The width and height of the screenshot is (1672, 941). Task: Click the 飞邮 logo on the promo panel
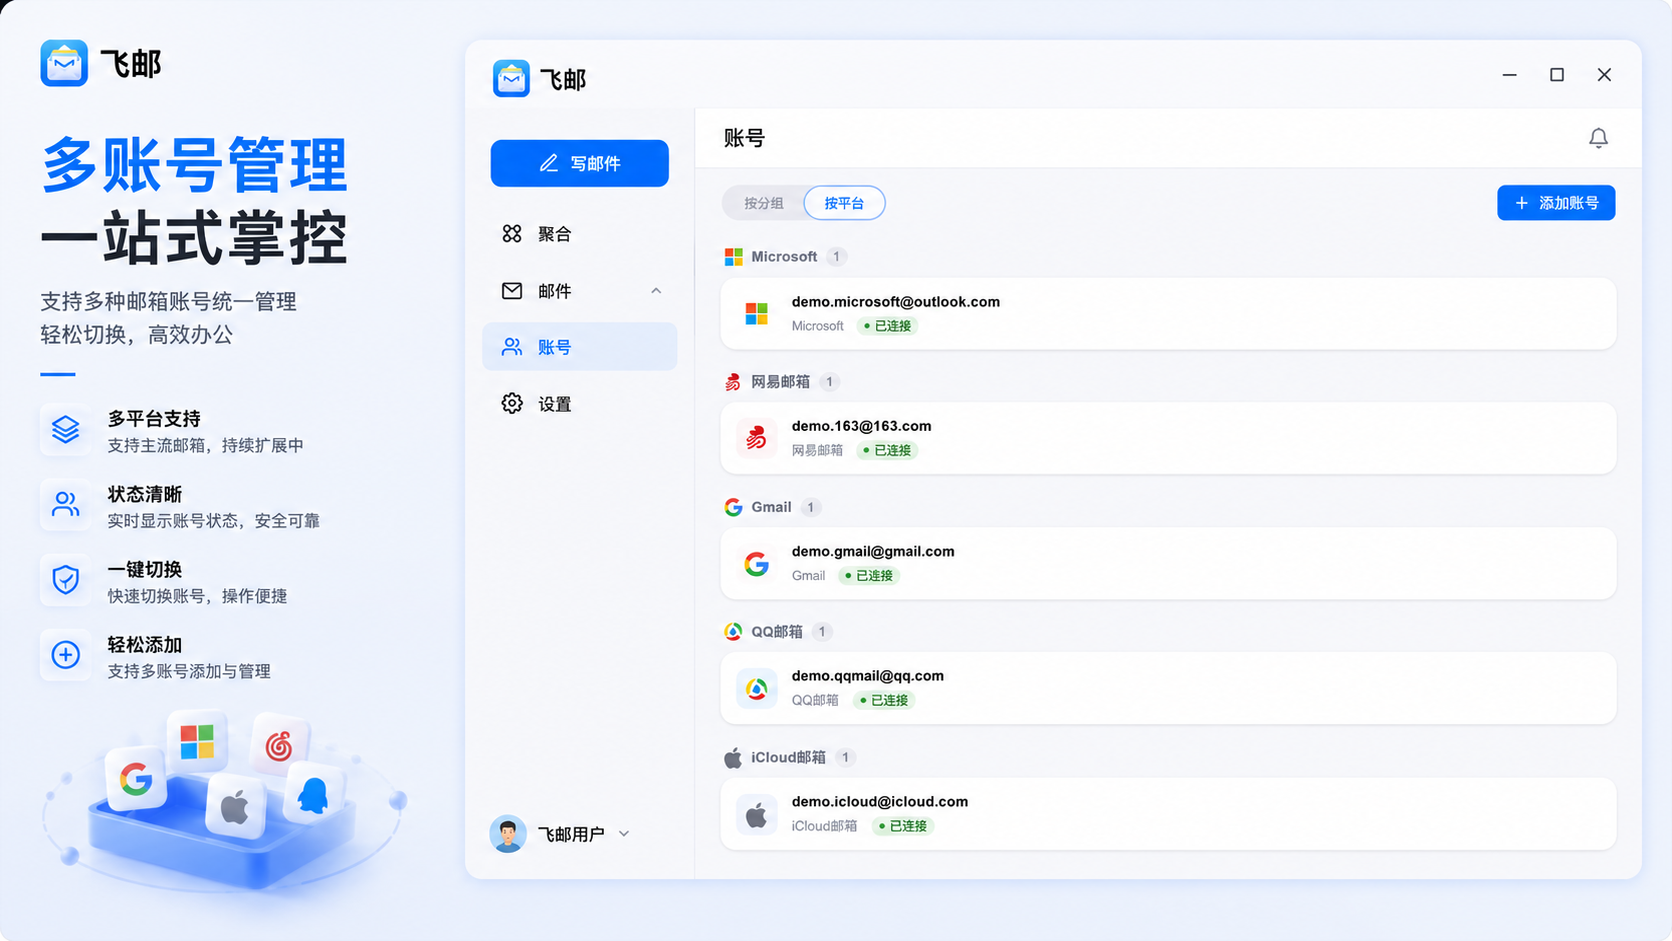(64, 63)
